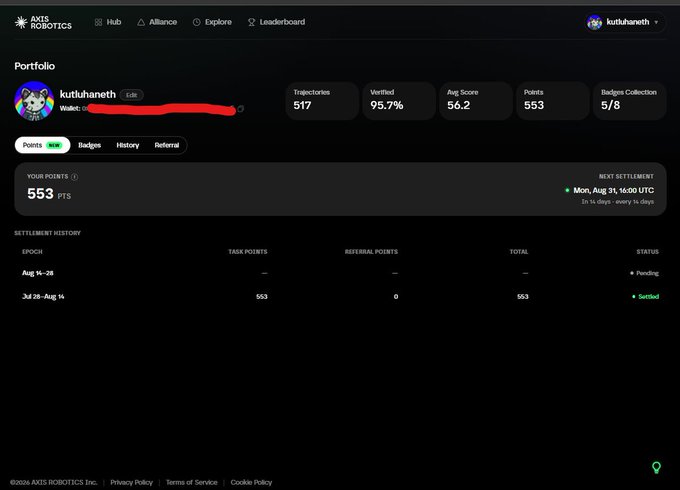Viewport: 680px width, 490px height.
Task: Open the Explore page
Action: coord(212,22)
